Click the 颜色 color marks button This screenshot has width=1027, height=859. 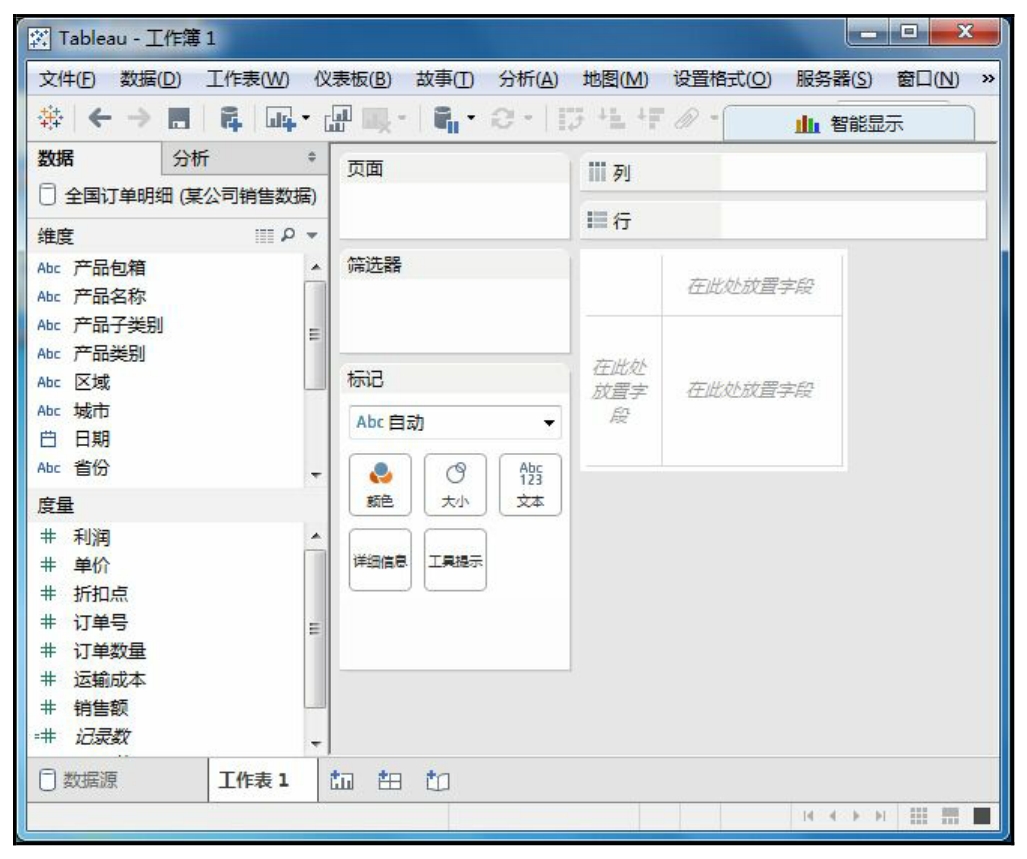coord(380,484)
